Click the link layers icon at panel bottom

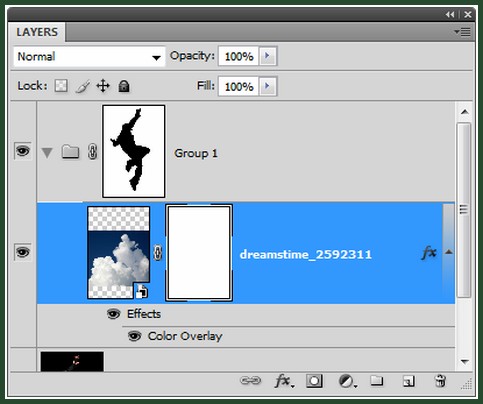point(251,380)
